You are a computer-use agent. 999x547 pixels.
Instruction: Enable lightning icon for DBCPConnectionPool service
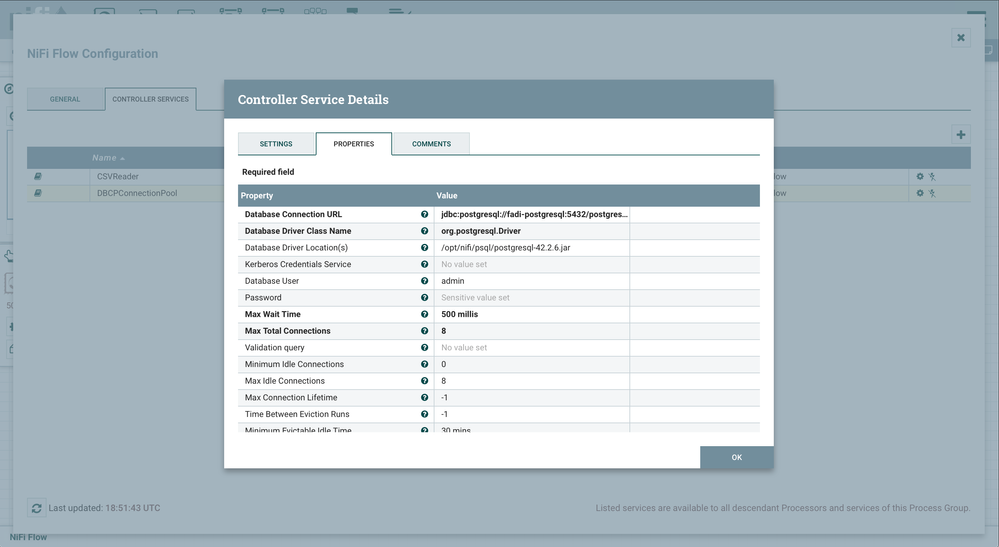[x=932, y=193]
